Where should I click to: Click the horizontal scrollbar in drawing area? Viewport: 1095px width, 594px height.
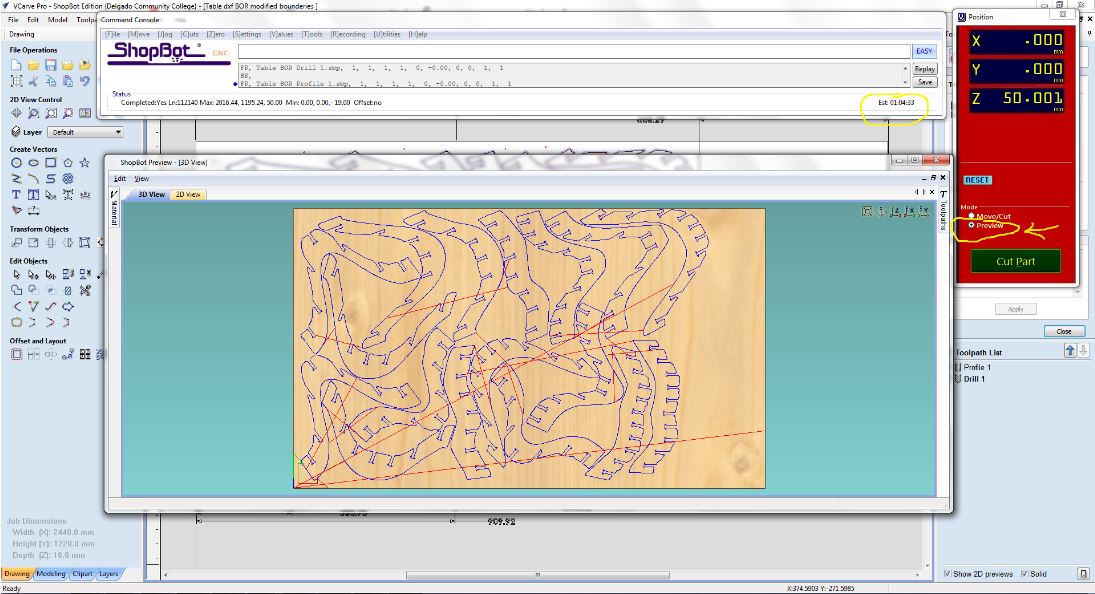[538, 576]
